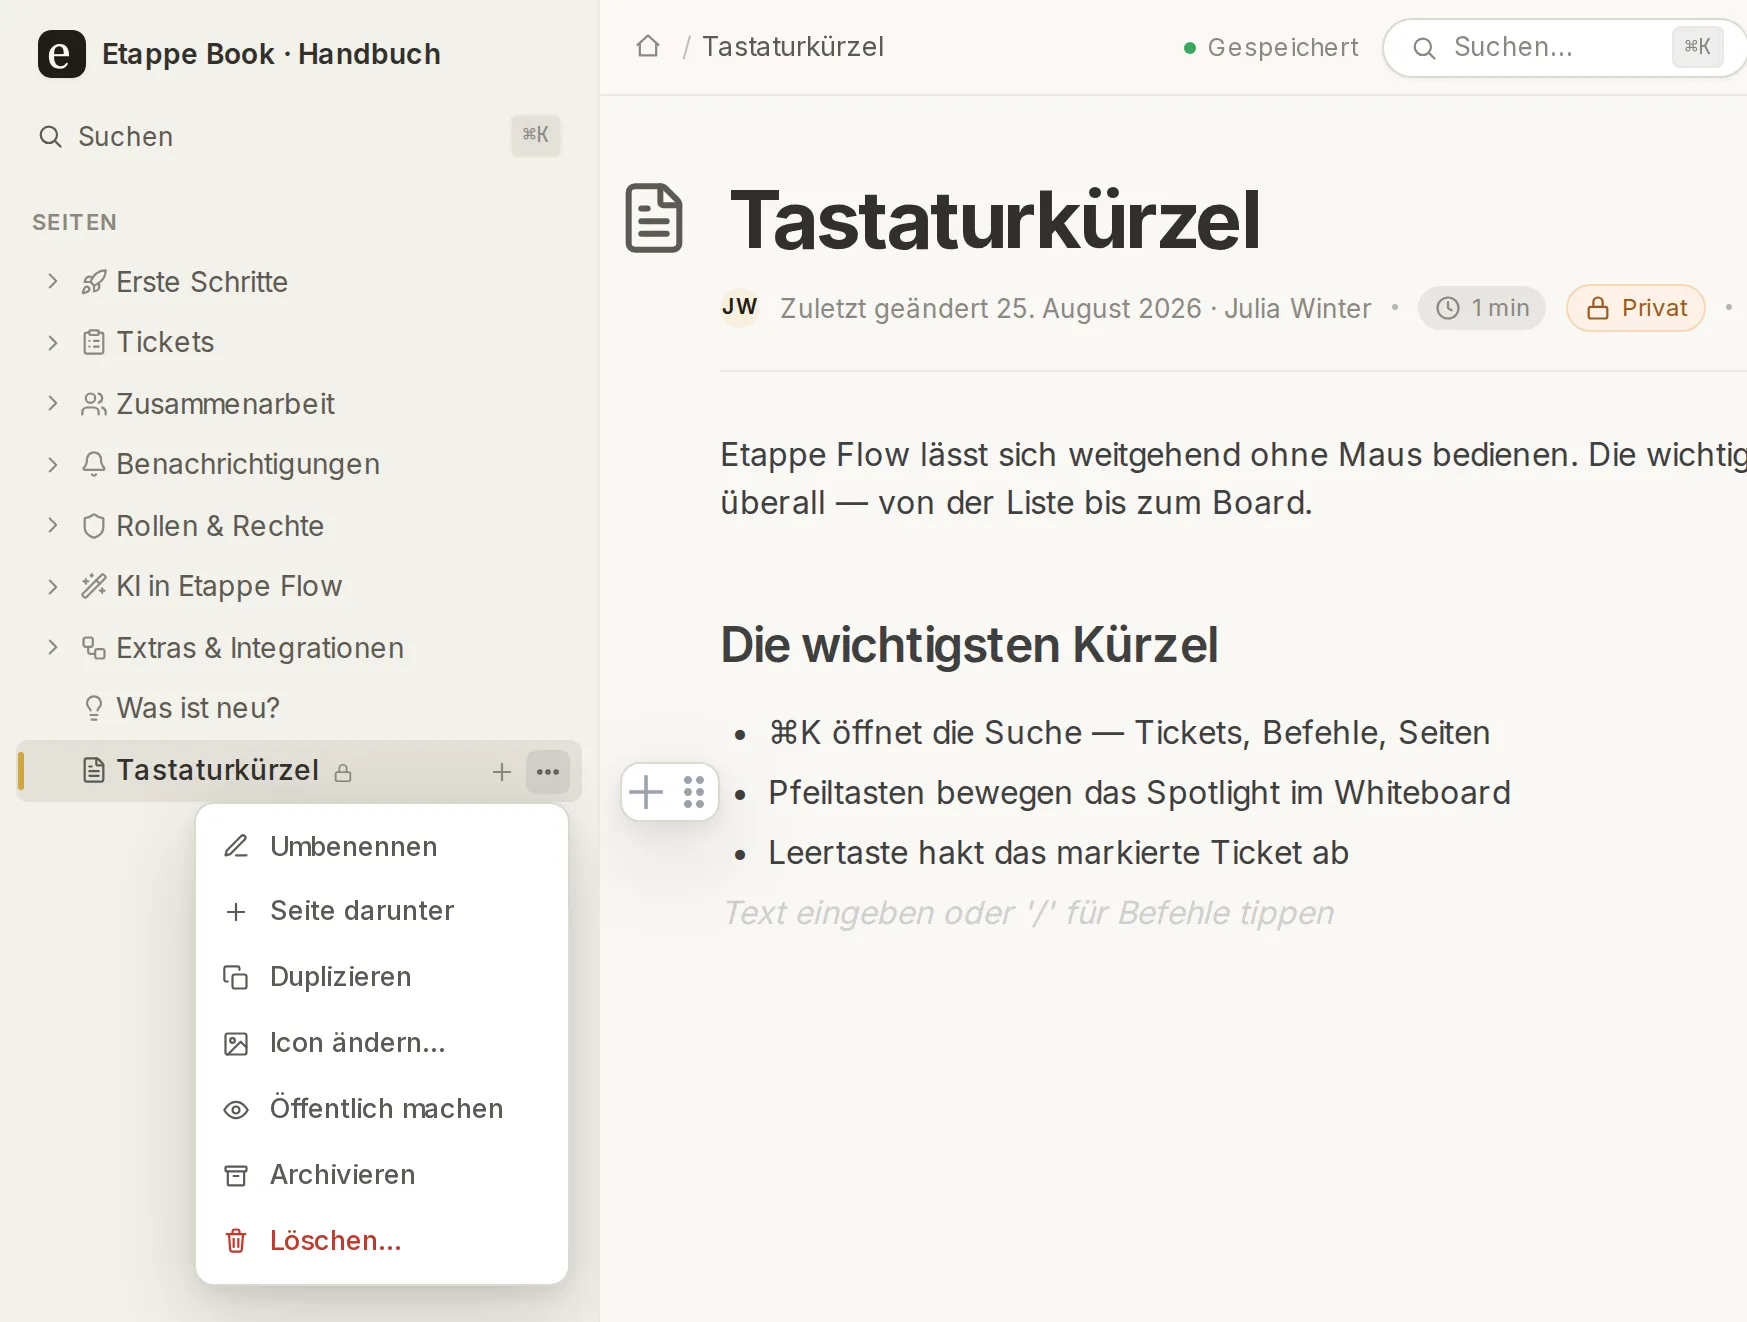
Task: Click the rocket icon of Erste Schritte
Action: click(93, 283)
